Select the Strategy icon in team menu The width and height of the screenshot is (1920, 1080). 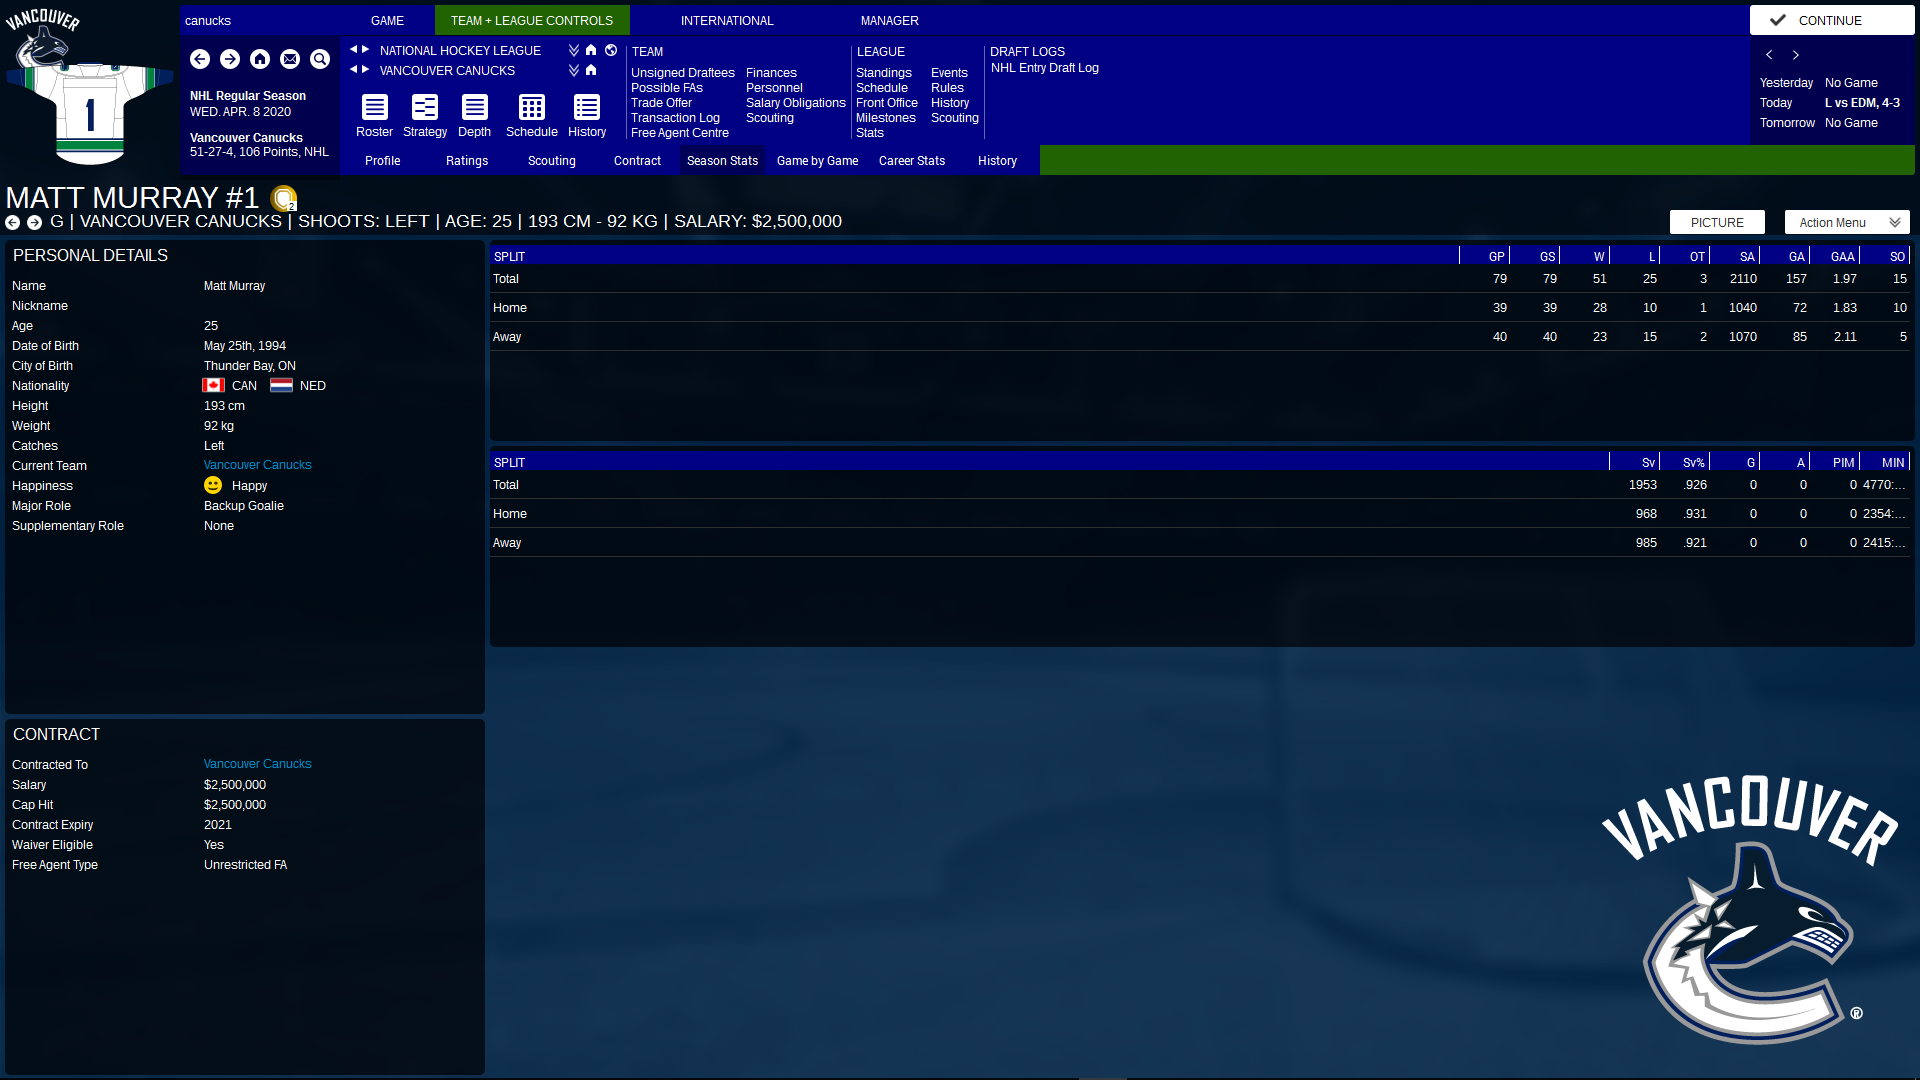tap(425, 108)
